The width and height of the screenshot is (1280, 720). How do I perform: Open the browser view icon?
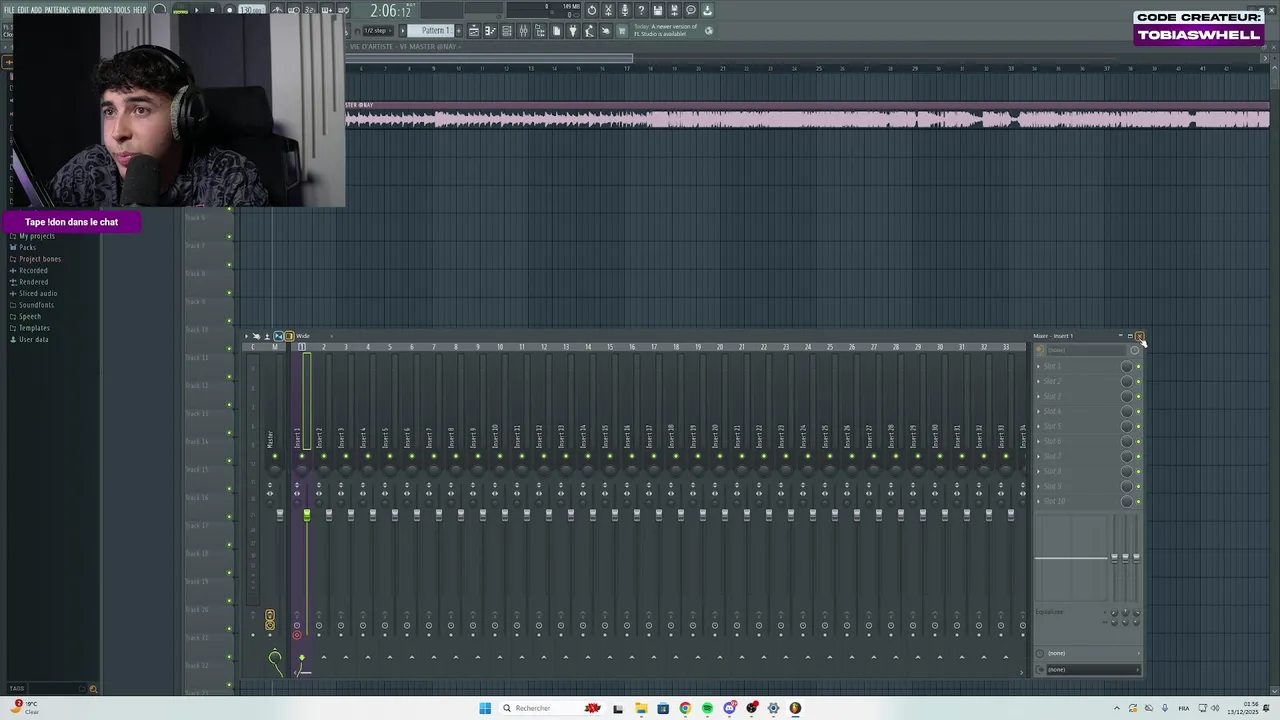click(x=540, y=30)
